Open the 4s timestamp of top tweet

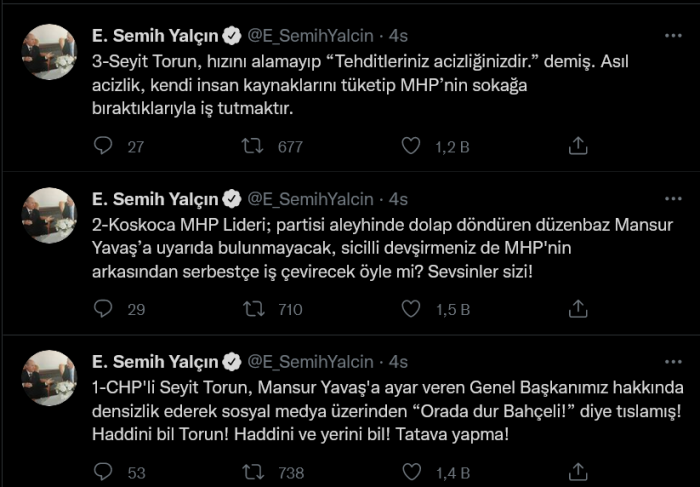point(398,36)
